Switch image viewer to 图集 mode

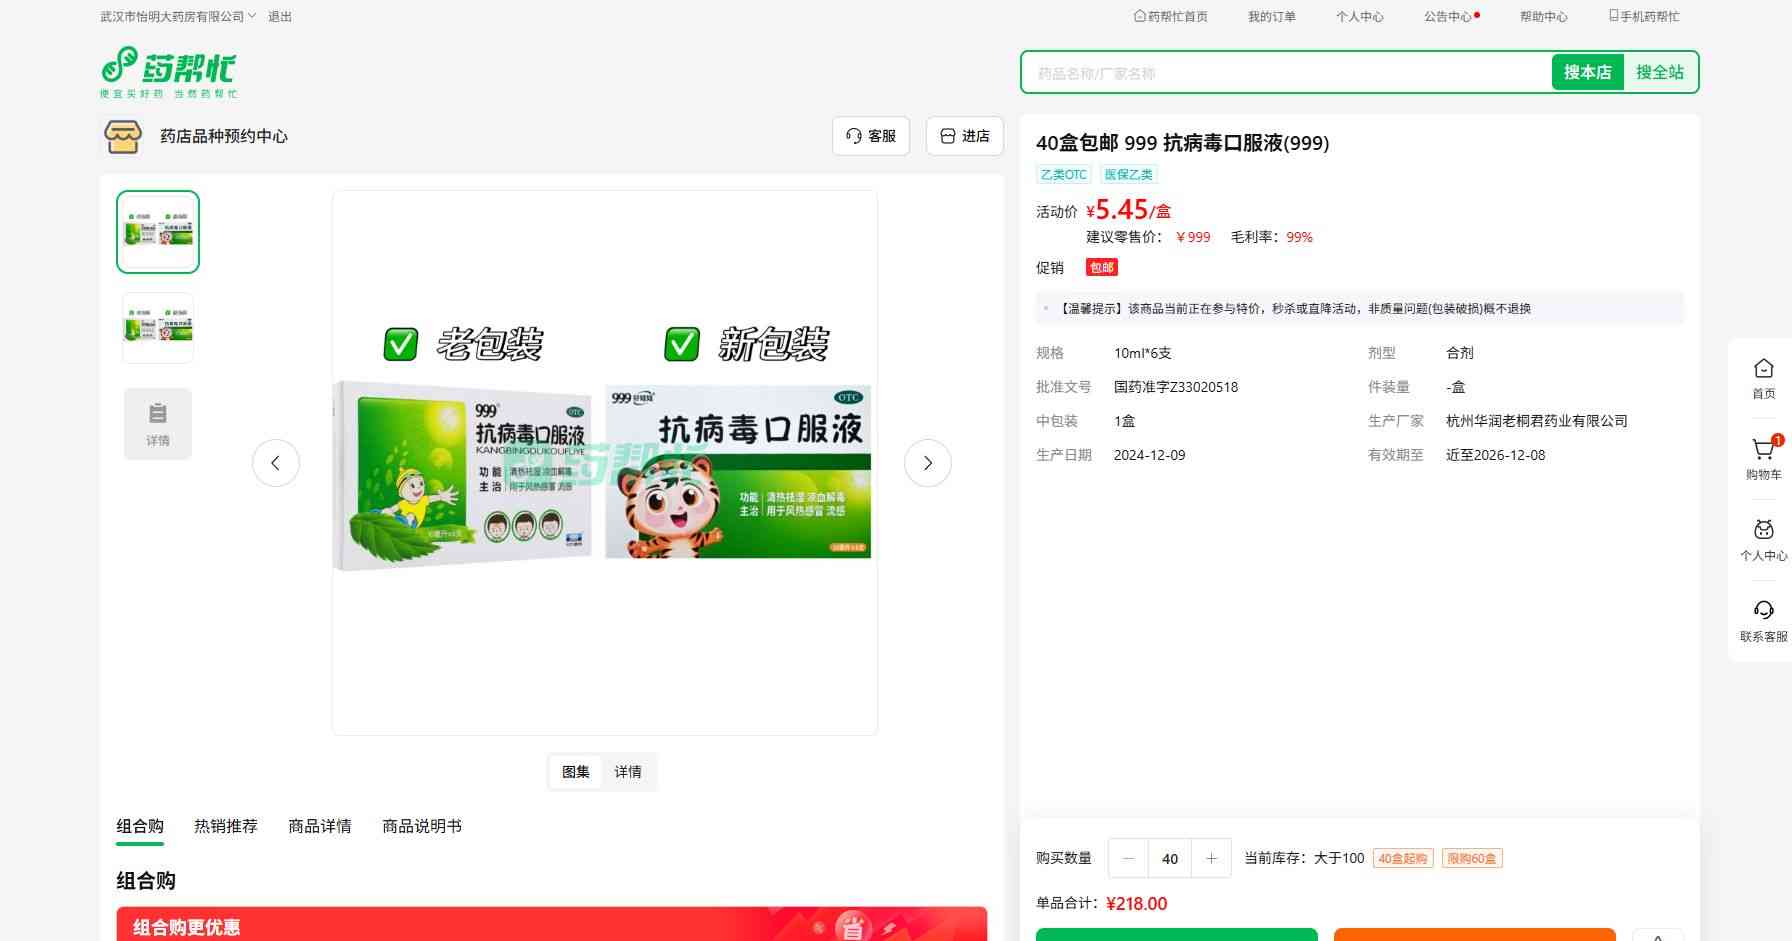point(576,772)
